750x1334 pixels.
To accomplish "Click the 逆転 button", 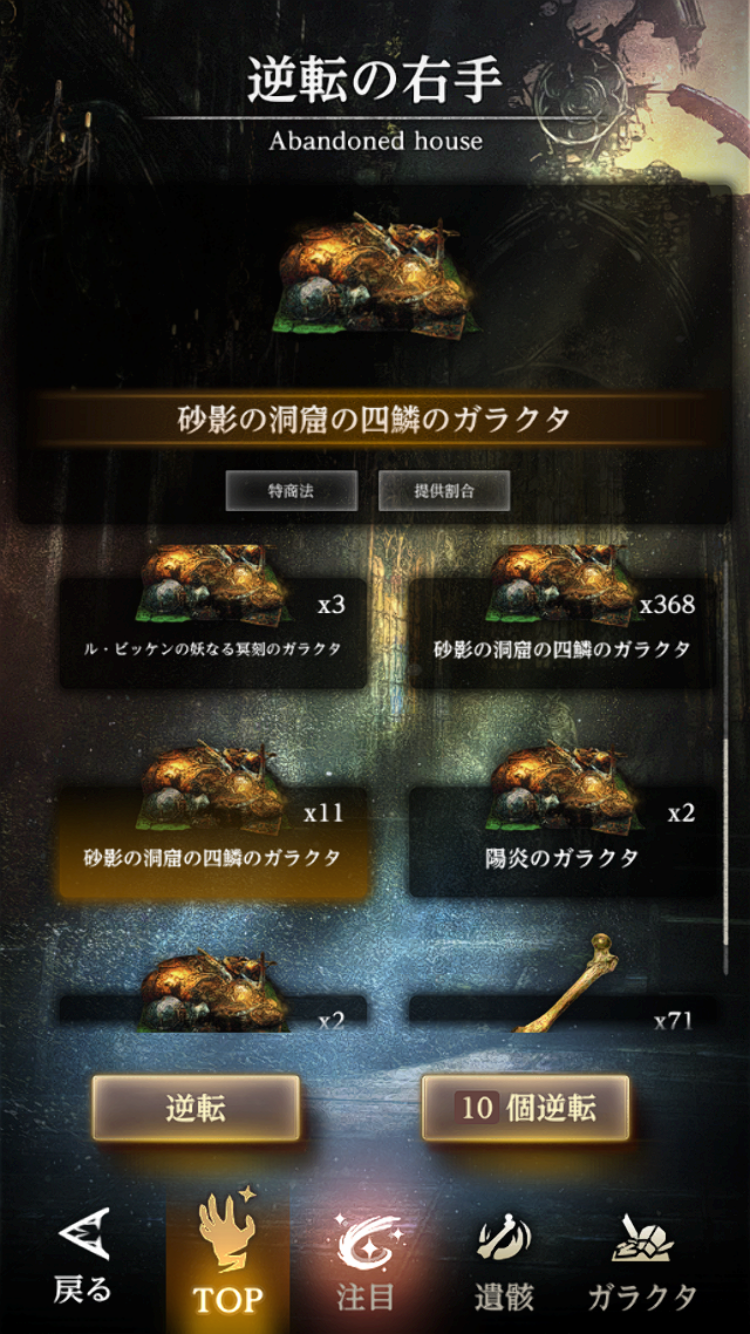I will click(x=196, y=1108).
